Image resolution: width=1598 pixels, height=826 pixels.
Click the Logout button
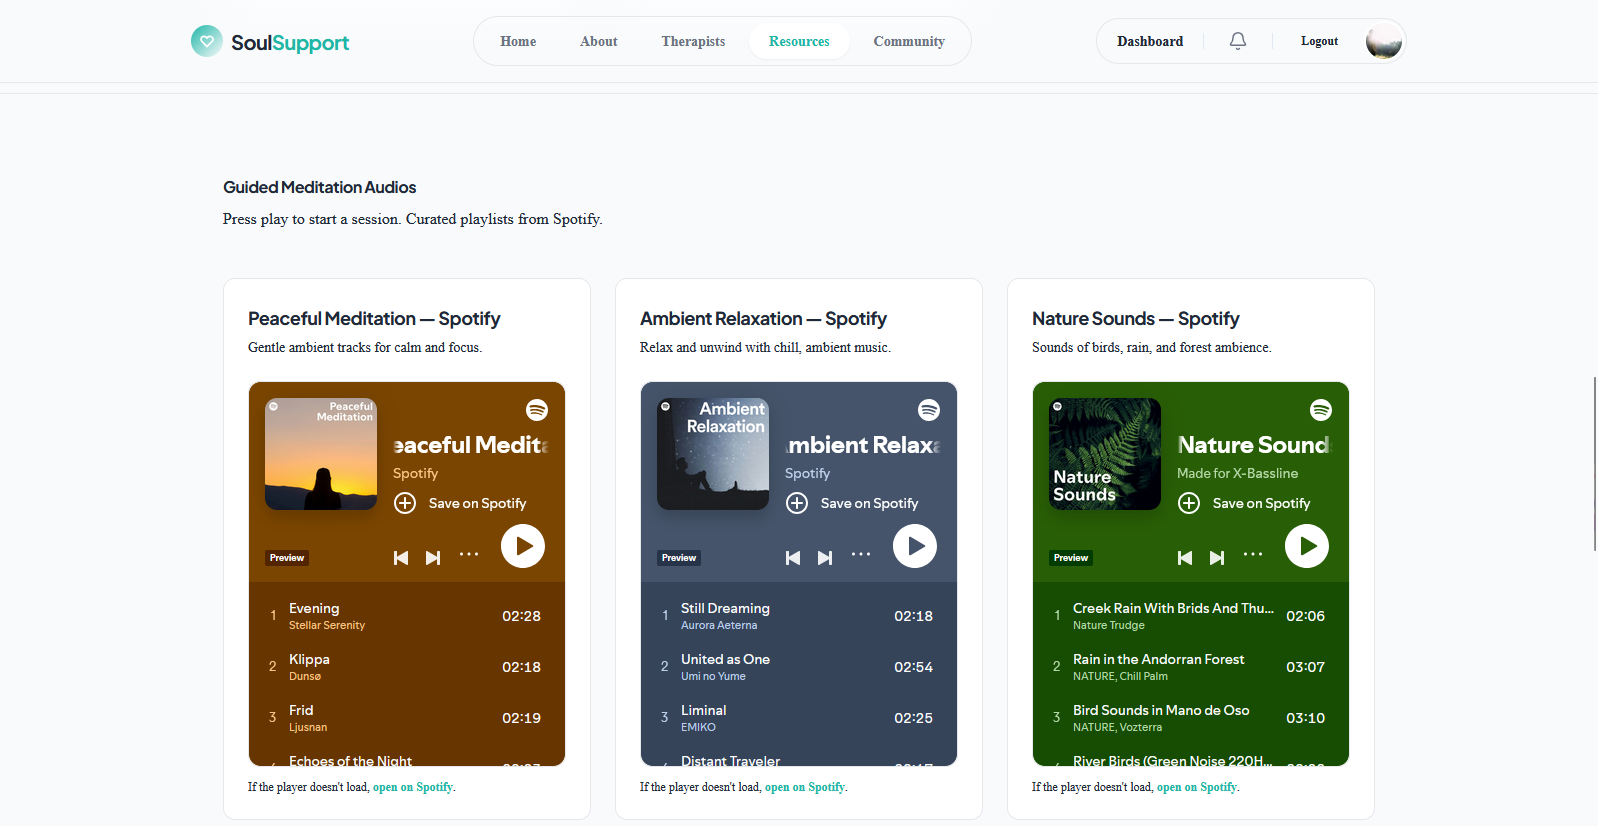(x=1319, y=41)
